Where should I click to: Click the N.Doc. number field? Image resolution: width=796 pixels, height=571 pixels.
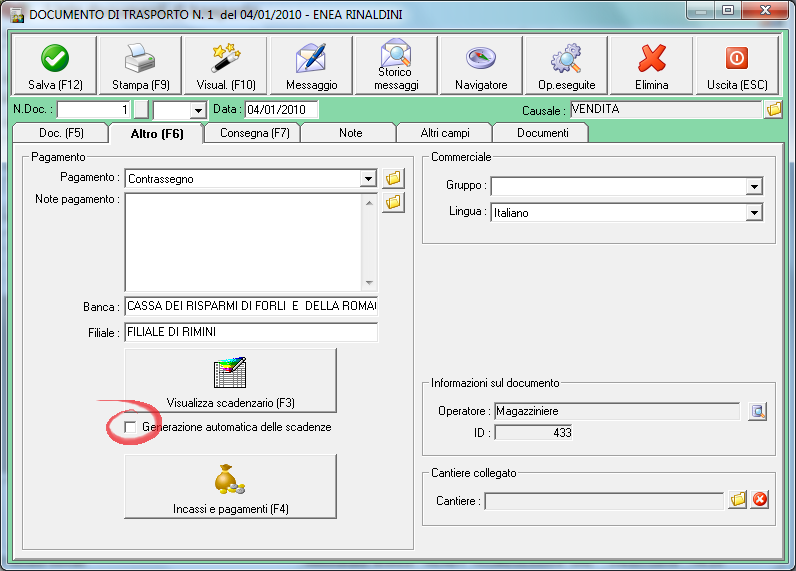[x=94, y=110]
